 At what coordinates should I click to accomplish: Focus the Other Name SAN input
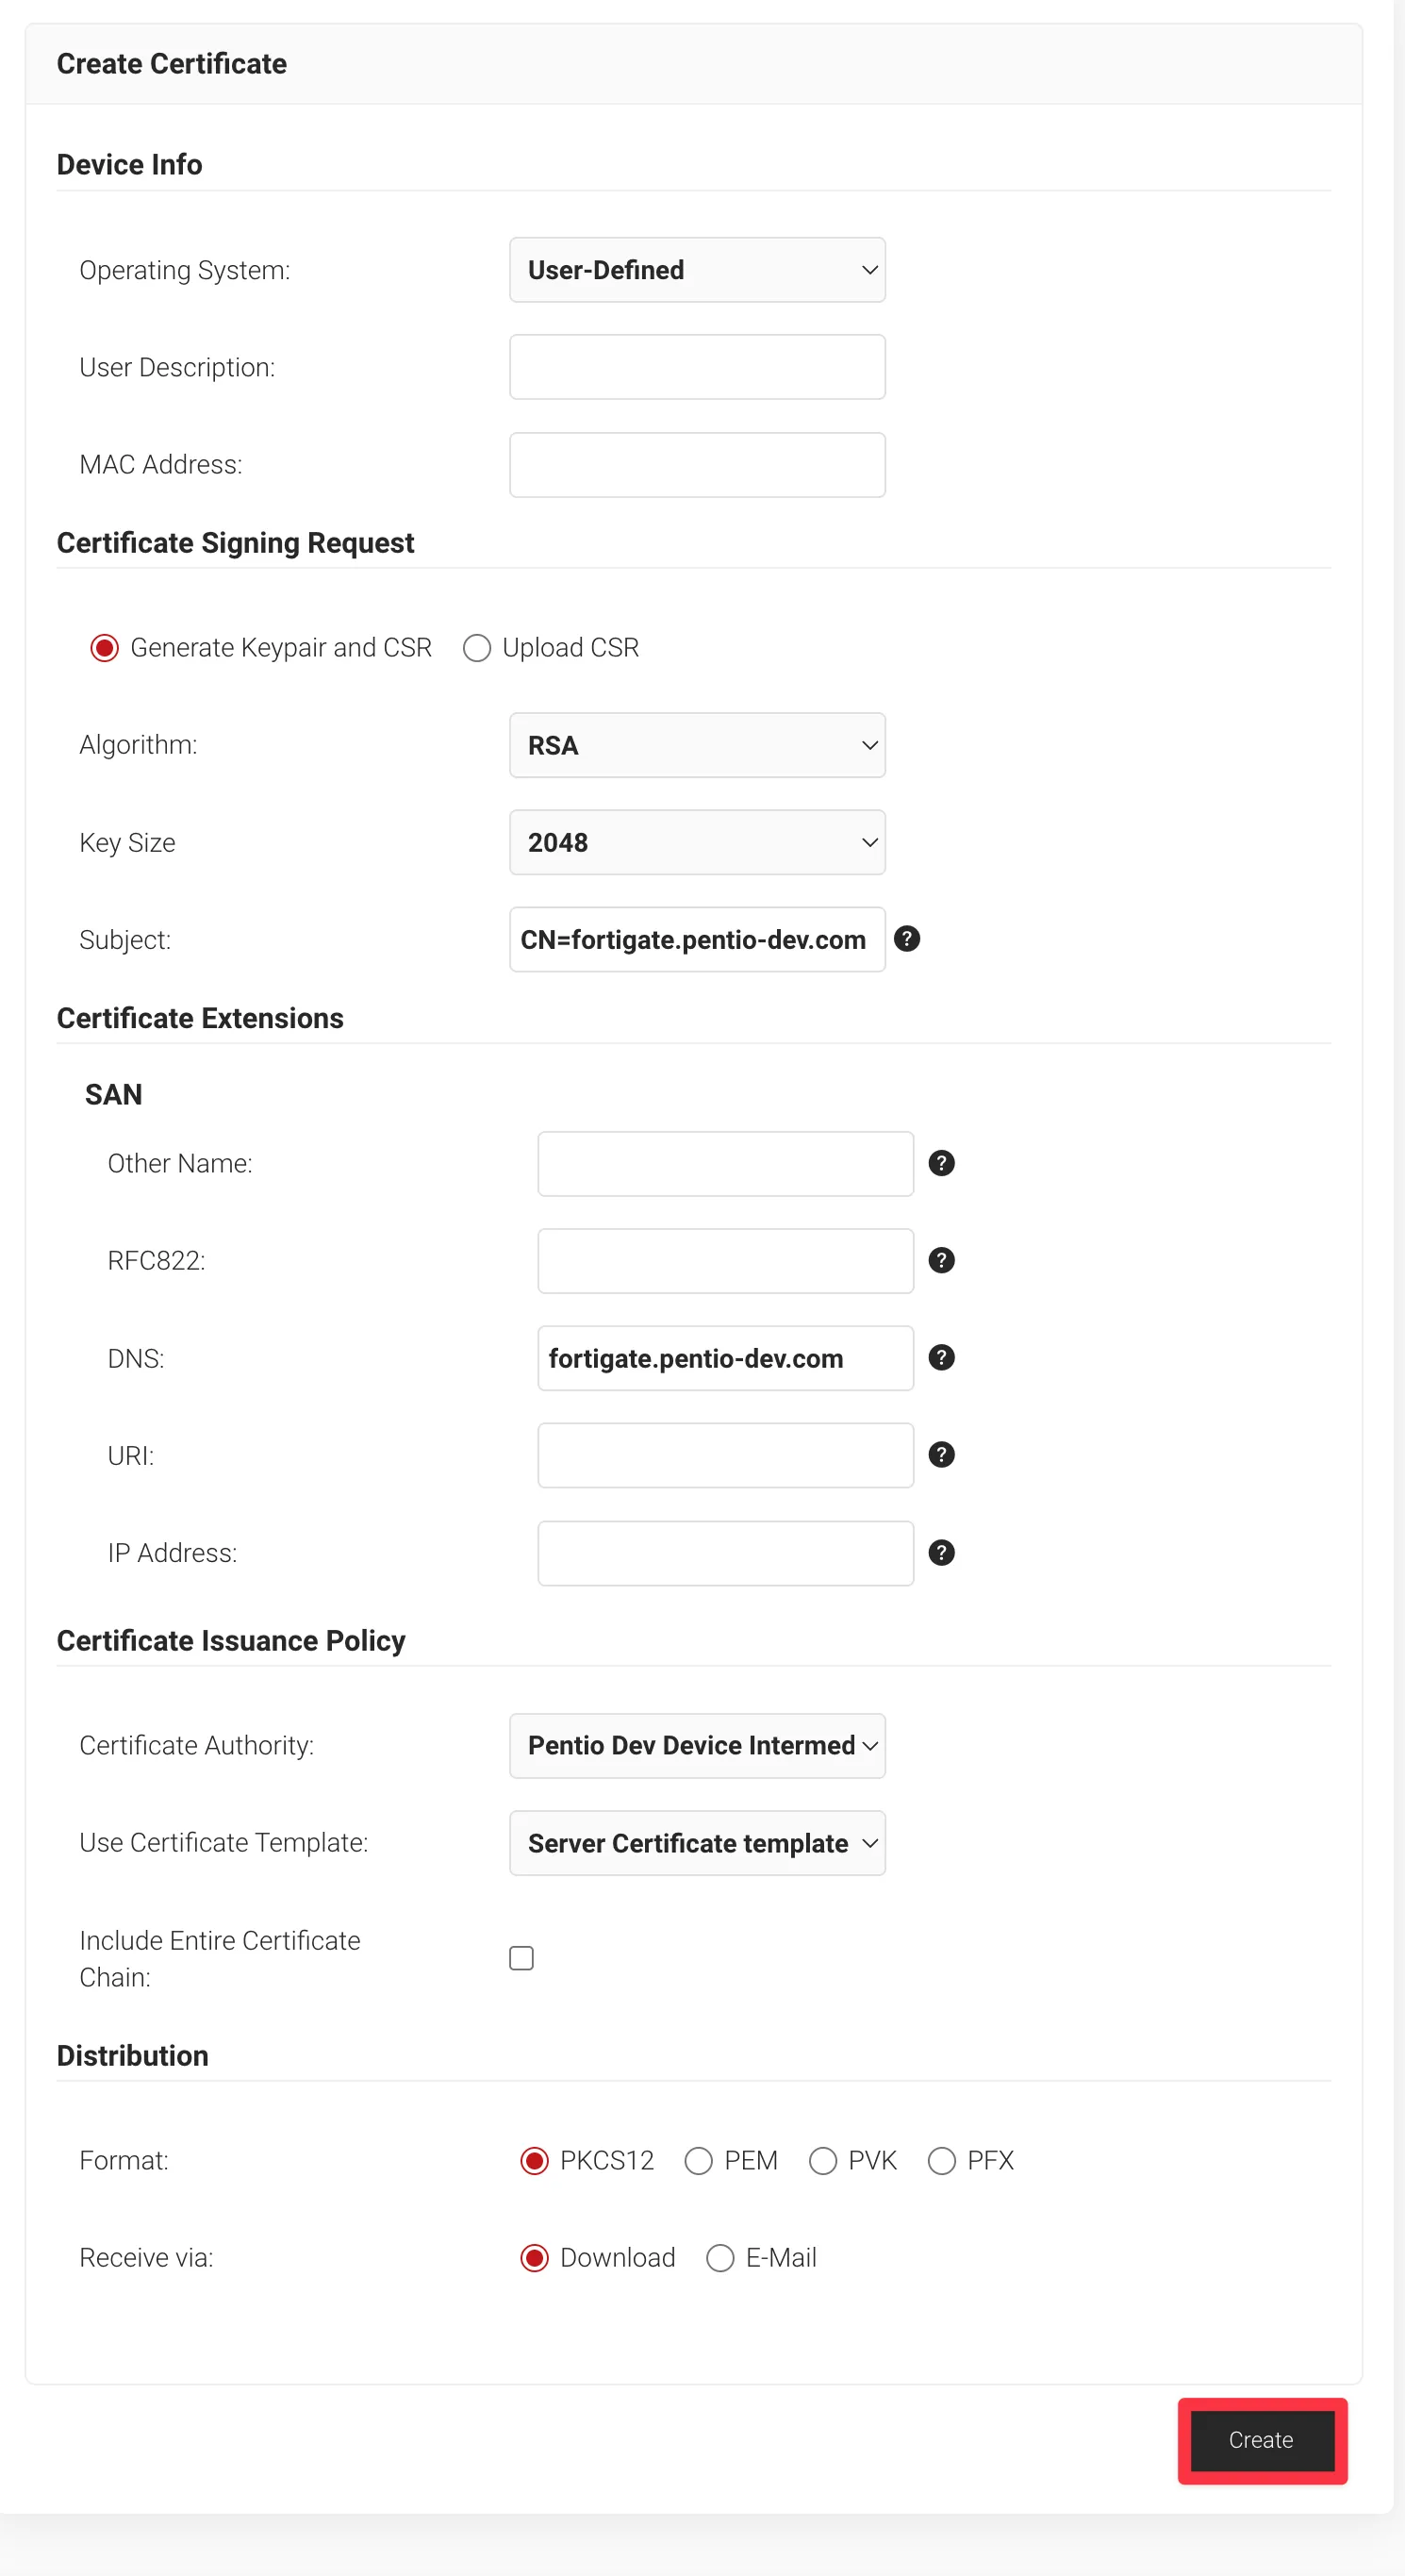pos(725,1164)
